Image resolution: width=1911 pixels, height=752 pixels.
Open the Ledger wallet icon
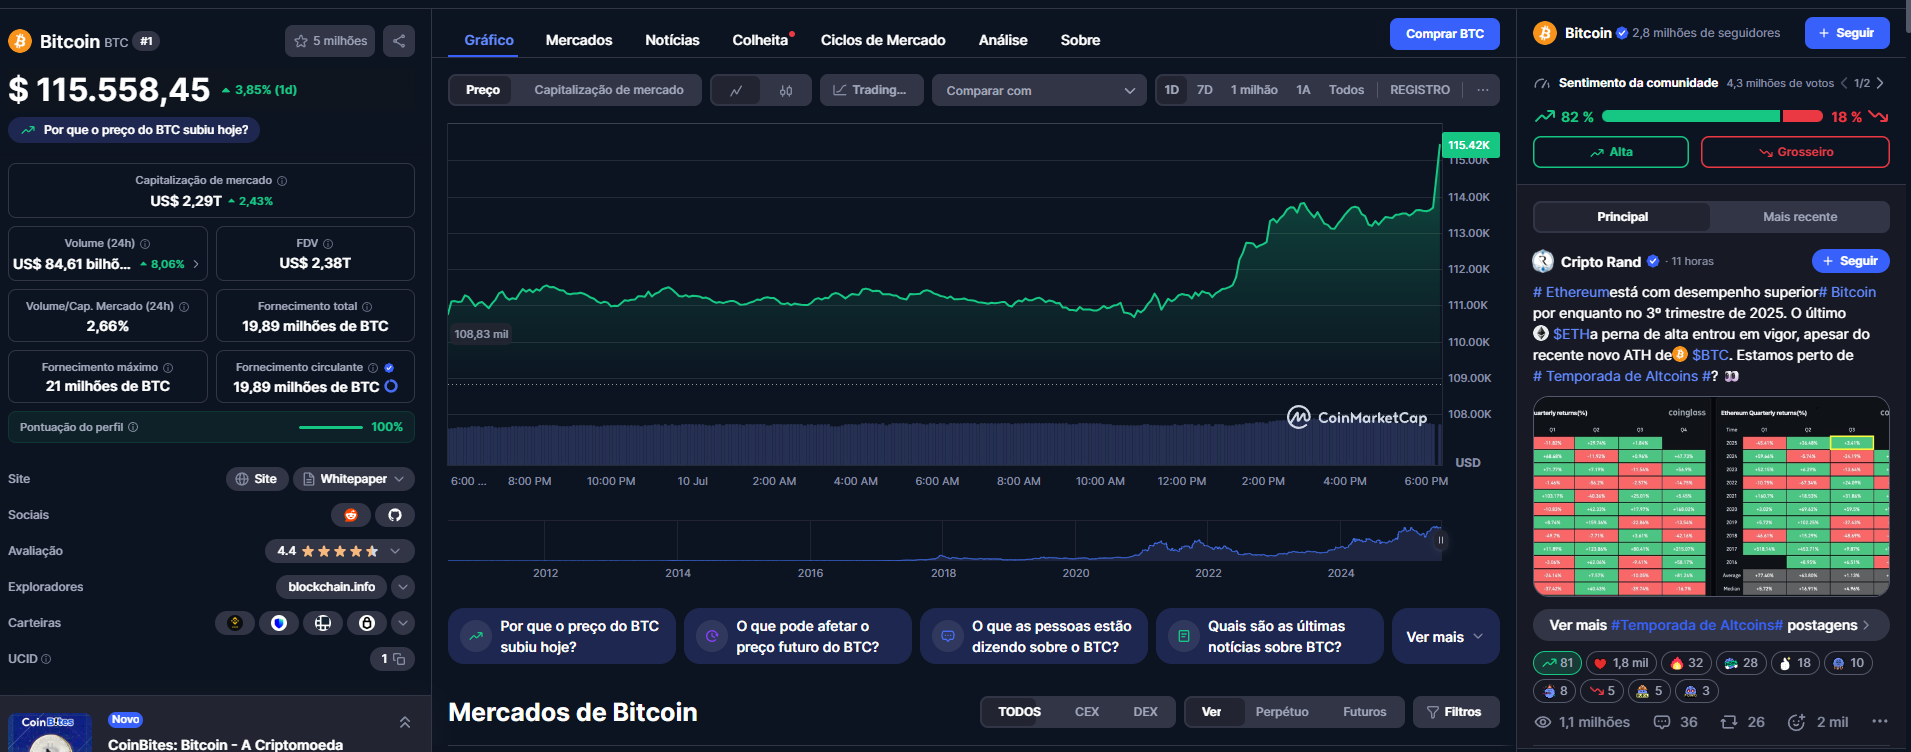[x=323, y=623]
